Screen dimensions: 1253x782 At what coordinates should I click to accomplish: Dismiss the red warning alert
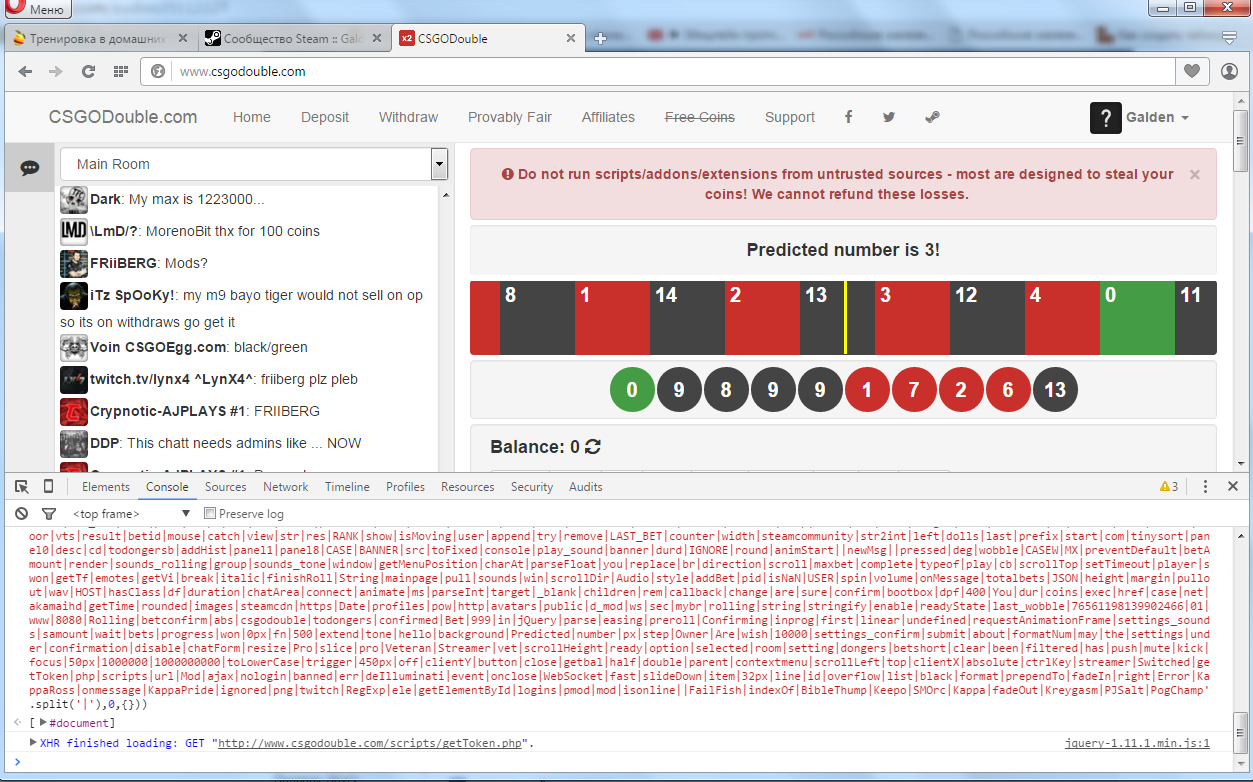[x=1194, y=174]
